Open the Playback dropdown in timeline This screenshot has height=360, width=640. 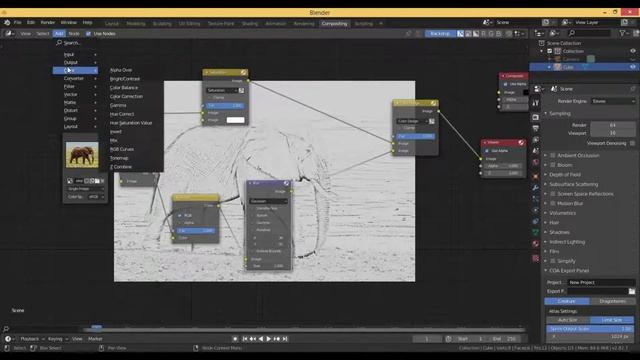click(x=32, y=339)
